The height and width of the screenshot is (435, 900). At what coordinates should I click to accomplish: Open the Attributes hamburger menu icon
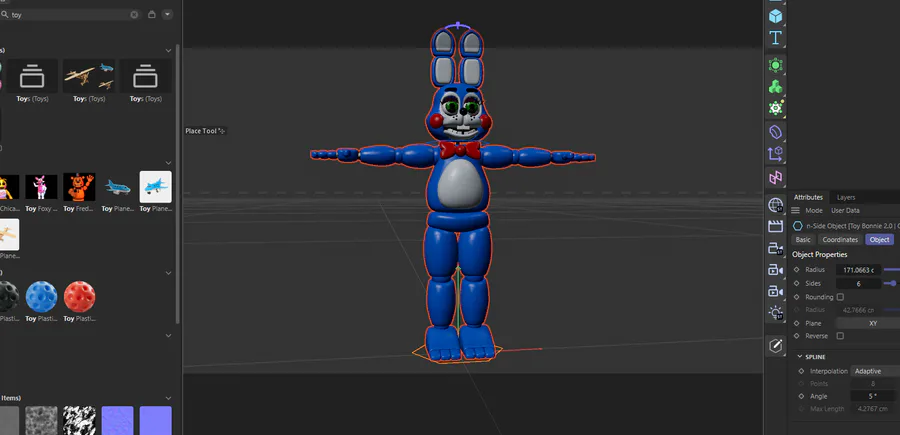click(x=796, y=211)
